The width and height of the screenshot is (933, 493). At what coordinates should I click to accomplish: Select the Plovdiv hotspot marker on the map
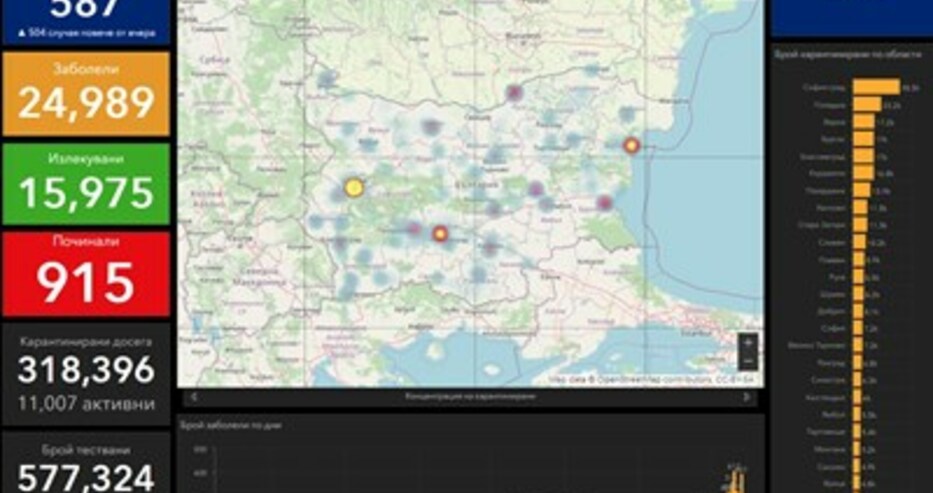point(440,234)
